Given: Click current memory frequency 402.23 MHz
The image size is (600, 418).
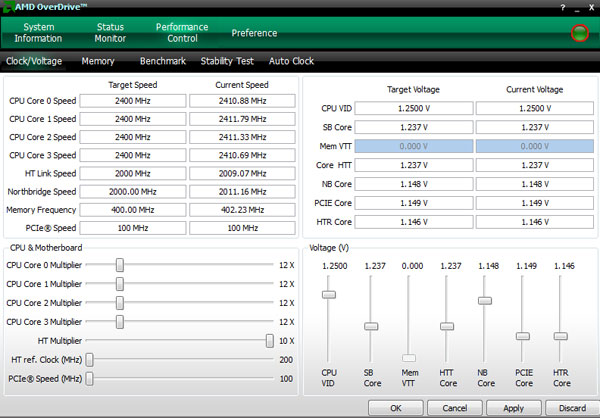Looking at the screenshot, I should pos(242,210).
